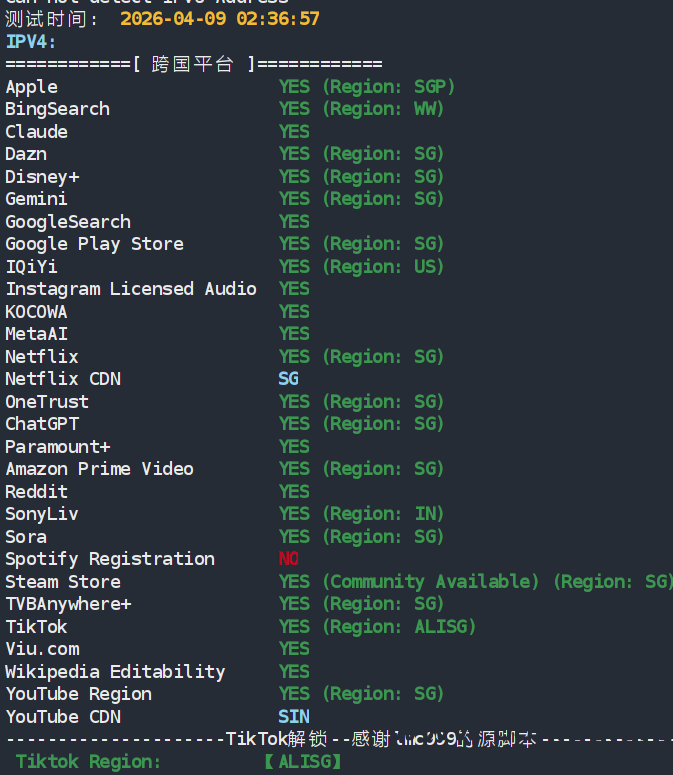This screenshot has width=673, height=775.
Task: Click the red NO for Spotify Registration
Action: (x=288, y=559)
